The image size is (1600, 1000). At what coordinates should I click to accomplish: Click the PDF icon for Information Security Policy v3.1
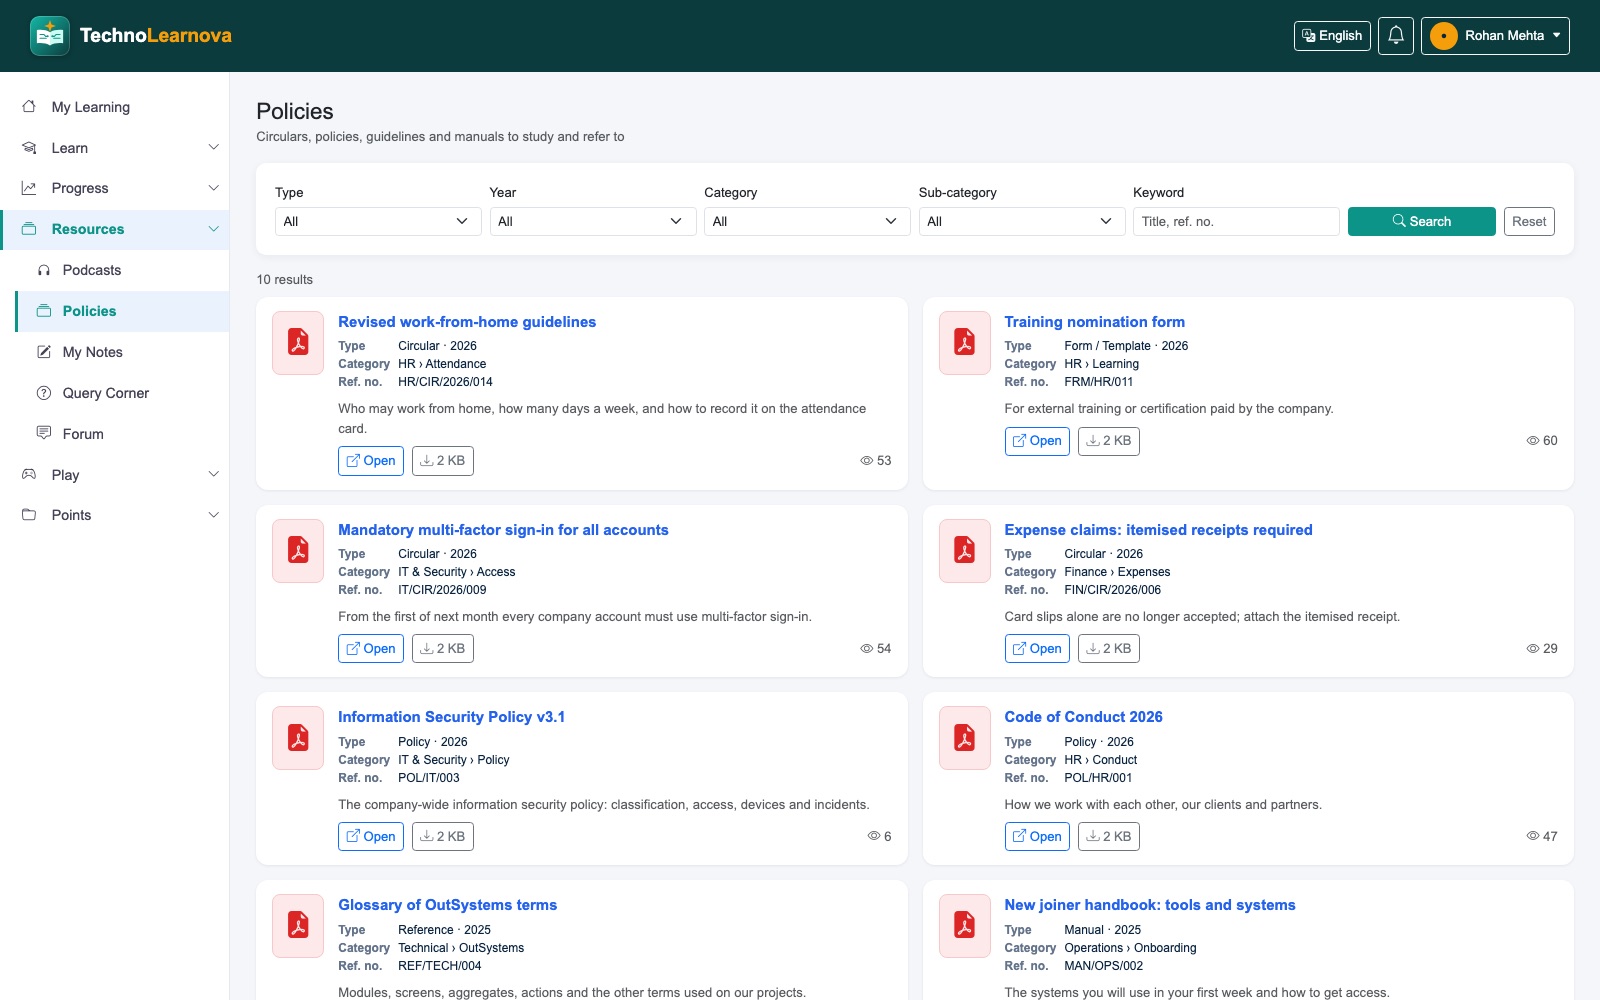tap(298, 738)
